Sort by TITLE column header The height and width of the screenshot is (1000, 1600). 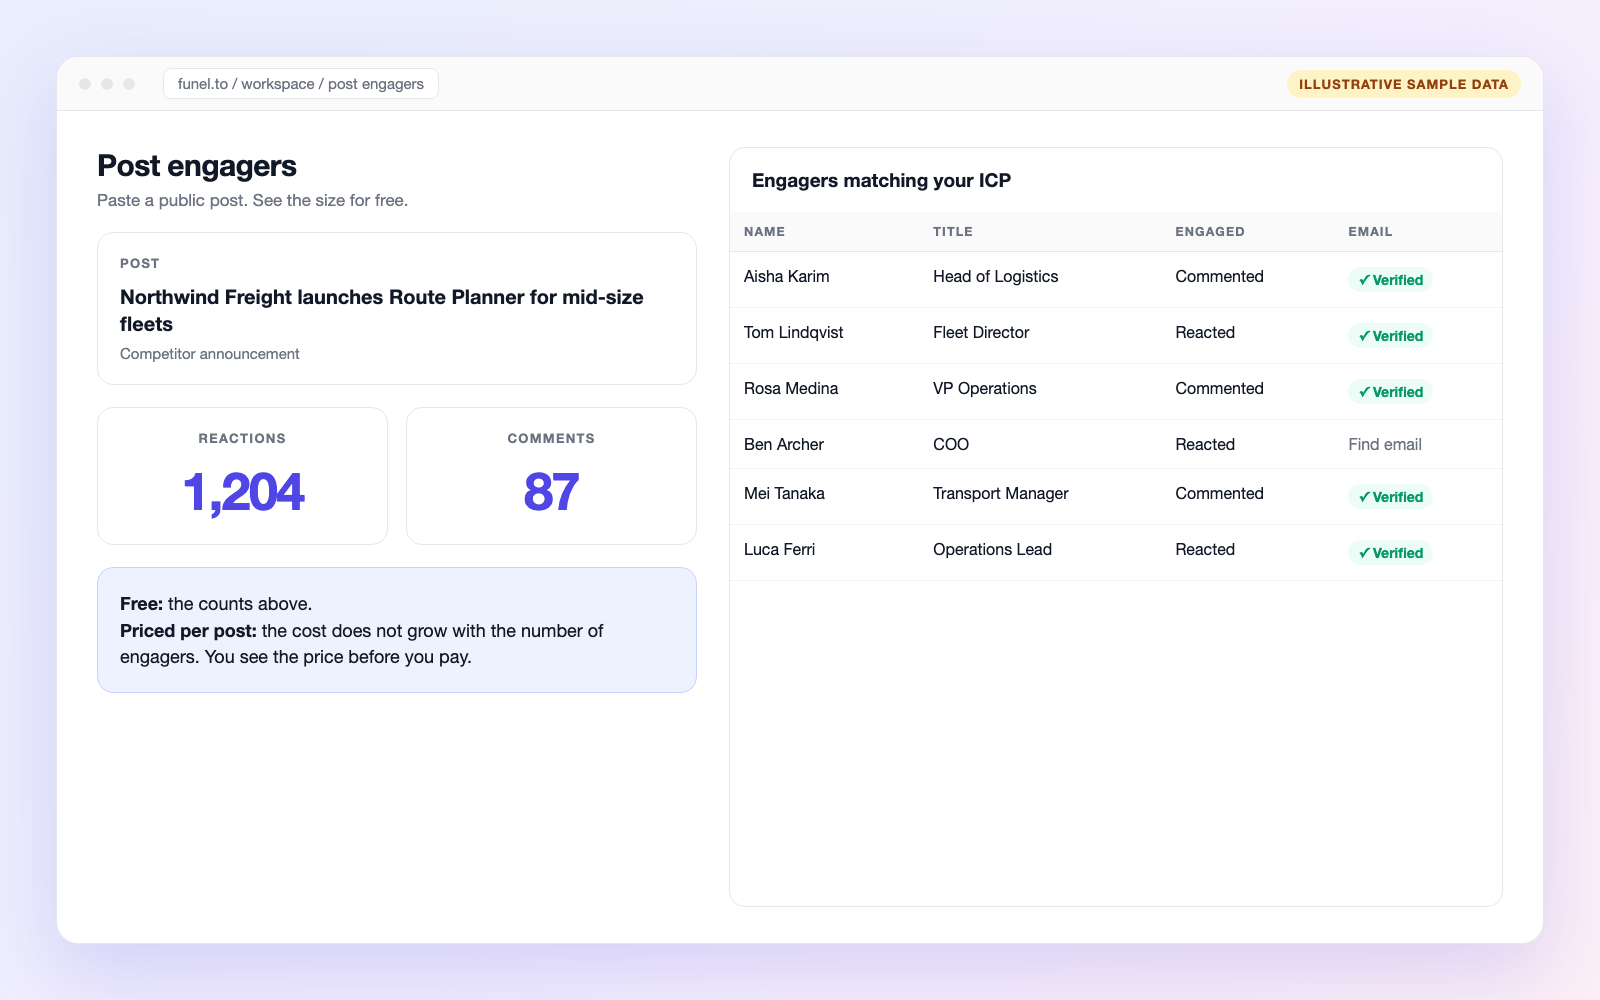click(x=953, y=231)
